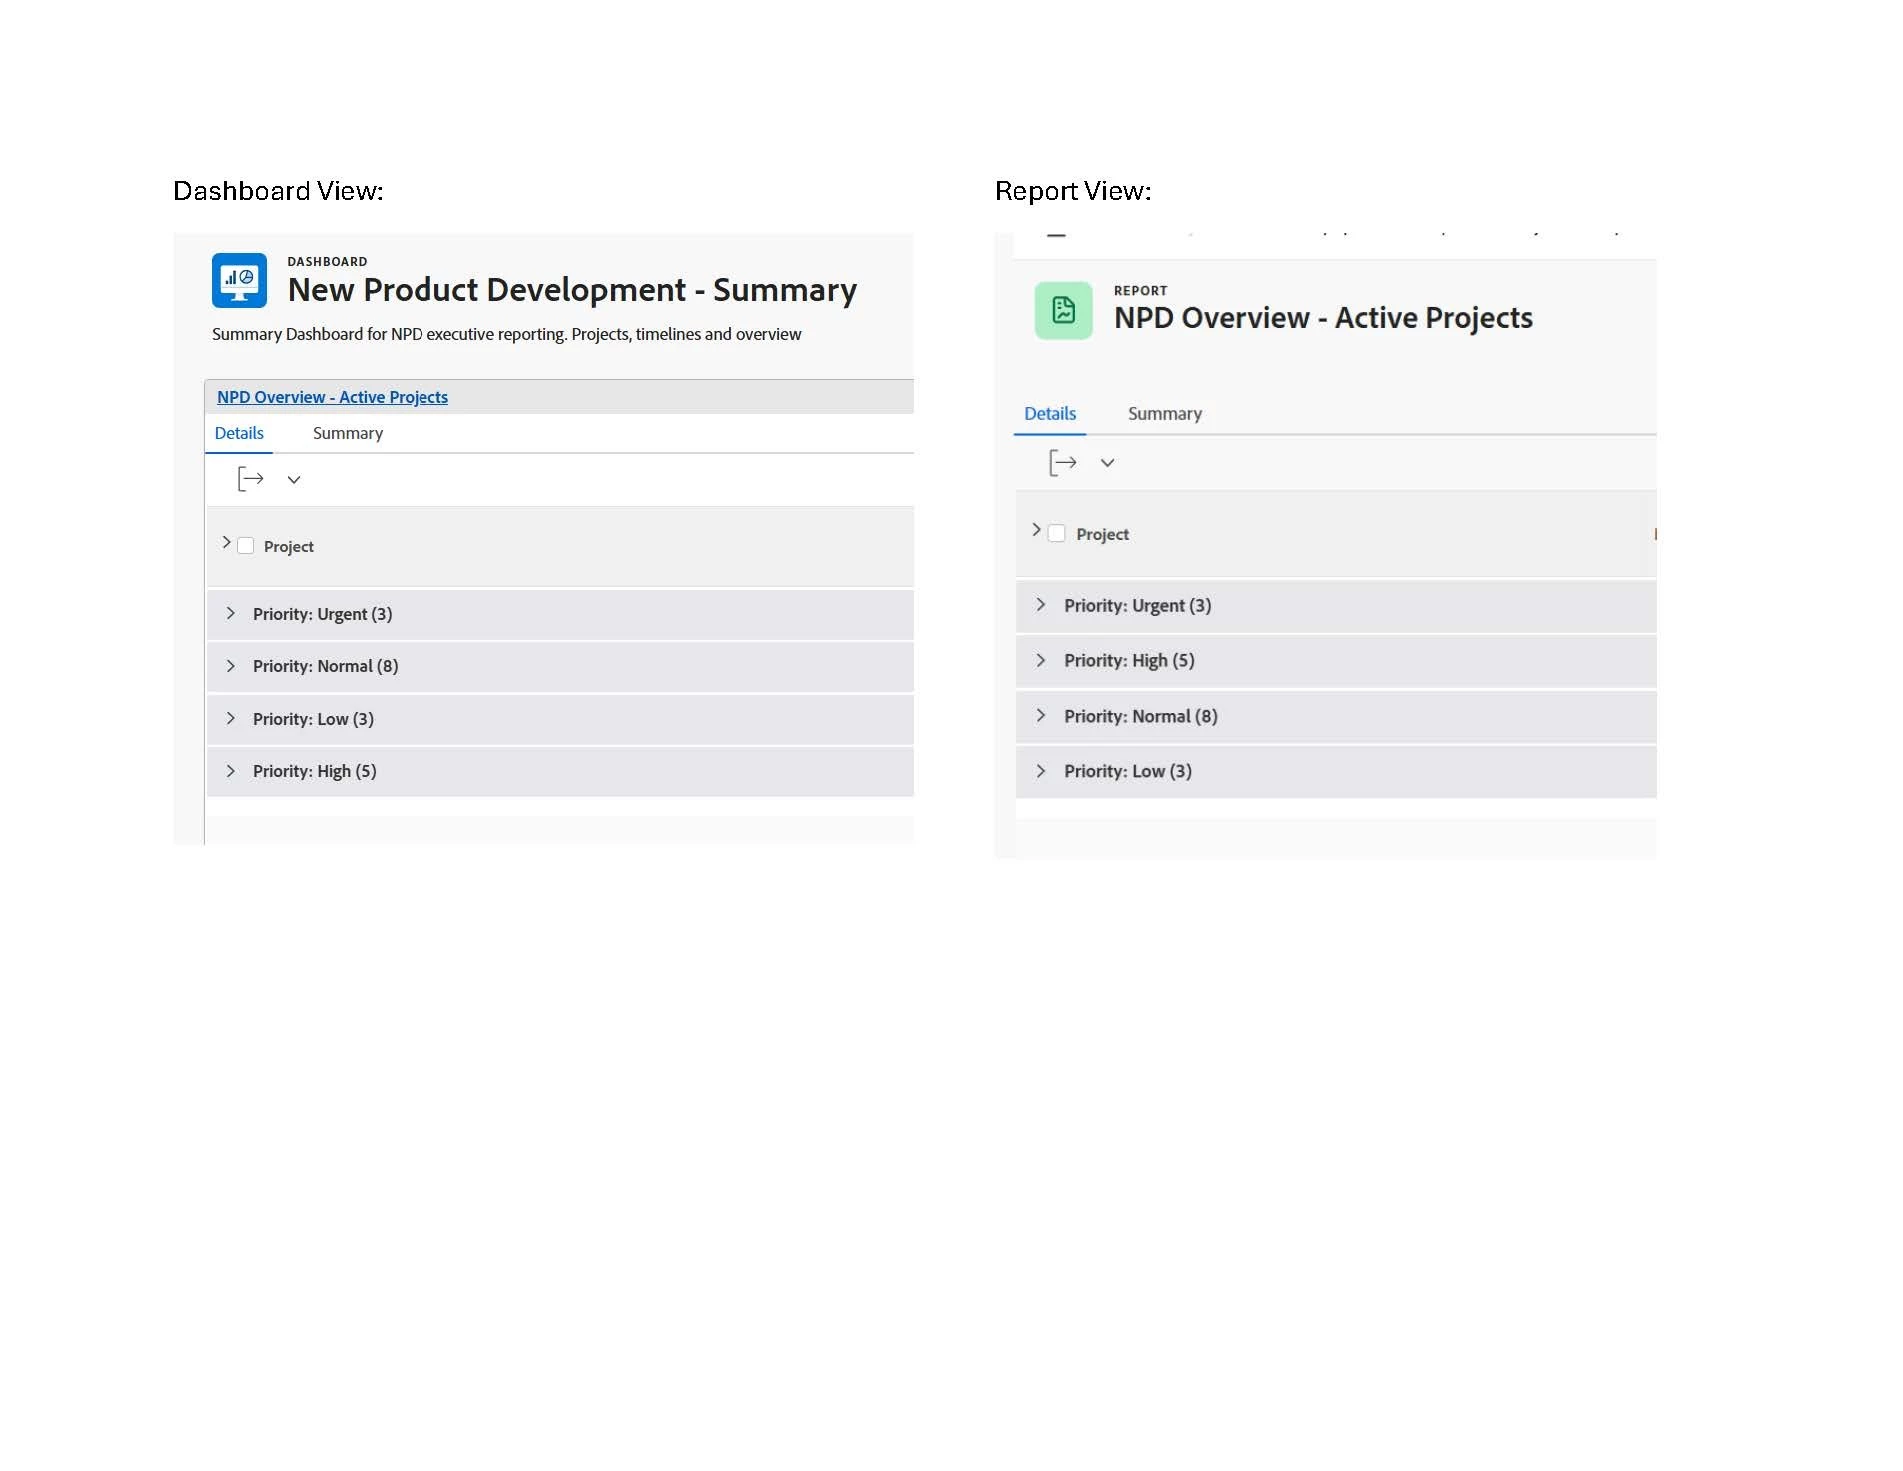Expand Priority: Low (3) in Dashboard view

231,718
